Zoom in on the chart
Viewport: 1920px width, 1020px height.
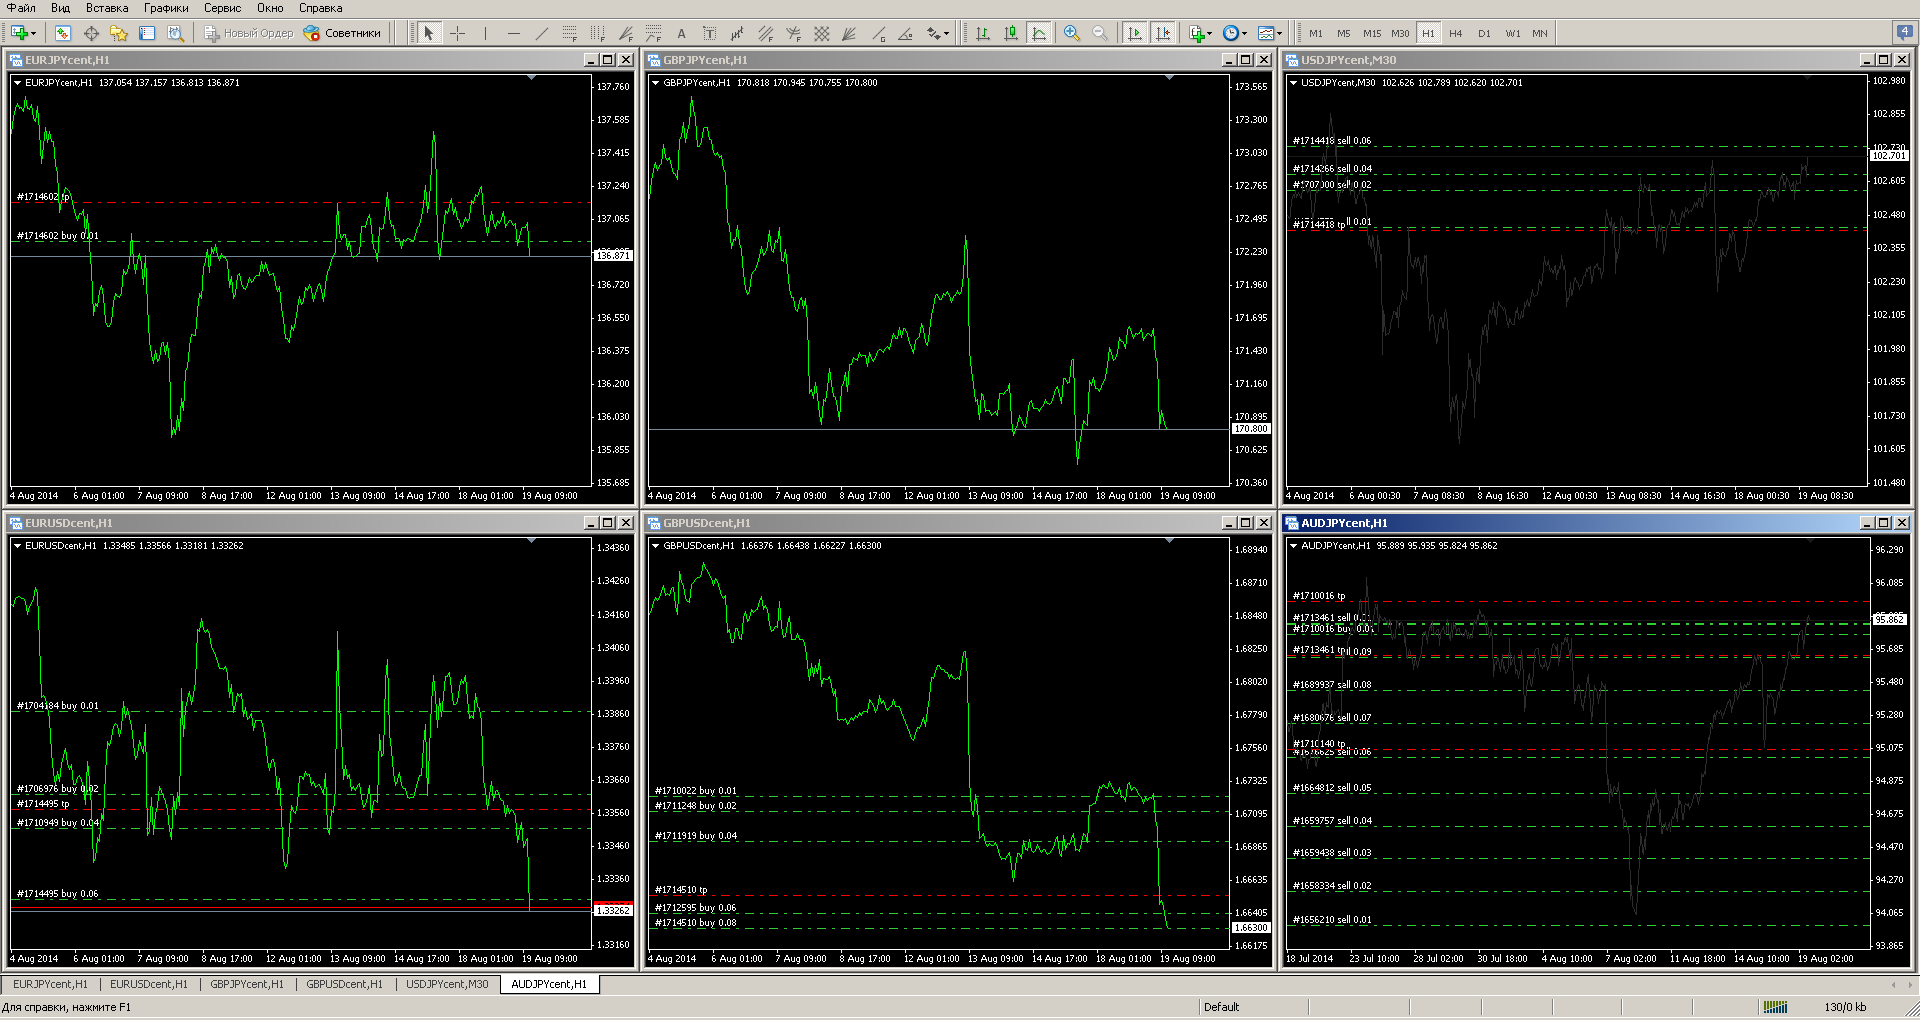click(x=1071, y=33)
